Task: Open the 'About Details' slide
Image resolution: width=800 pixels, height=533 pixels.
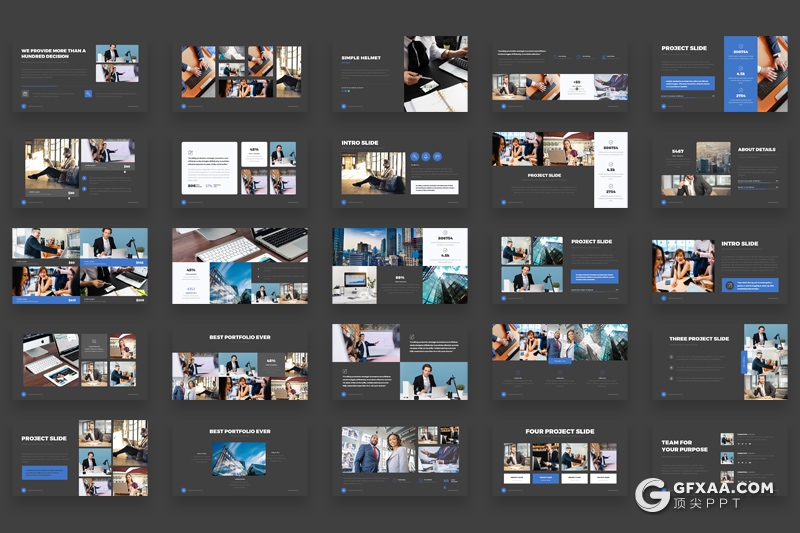Action: click(720, 170)
